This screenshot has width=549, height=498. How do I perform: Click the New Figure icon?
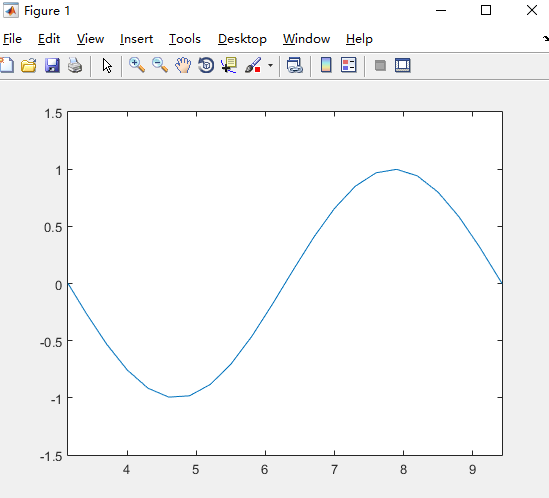coord(7,65)
